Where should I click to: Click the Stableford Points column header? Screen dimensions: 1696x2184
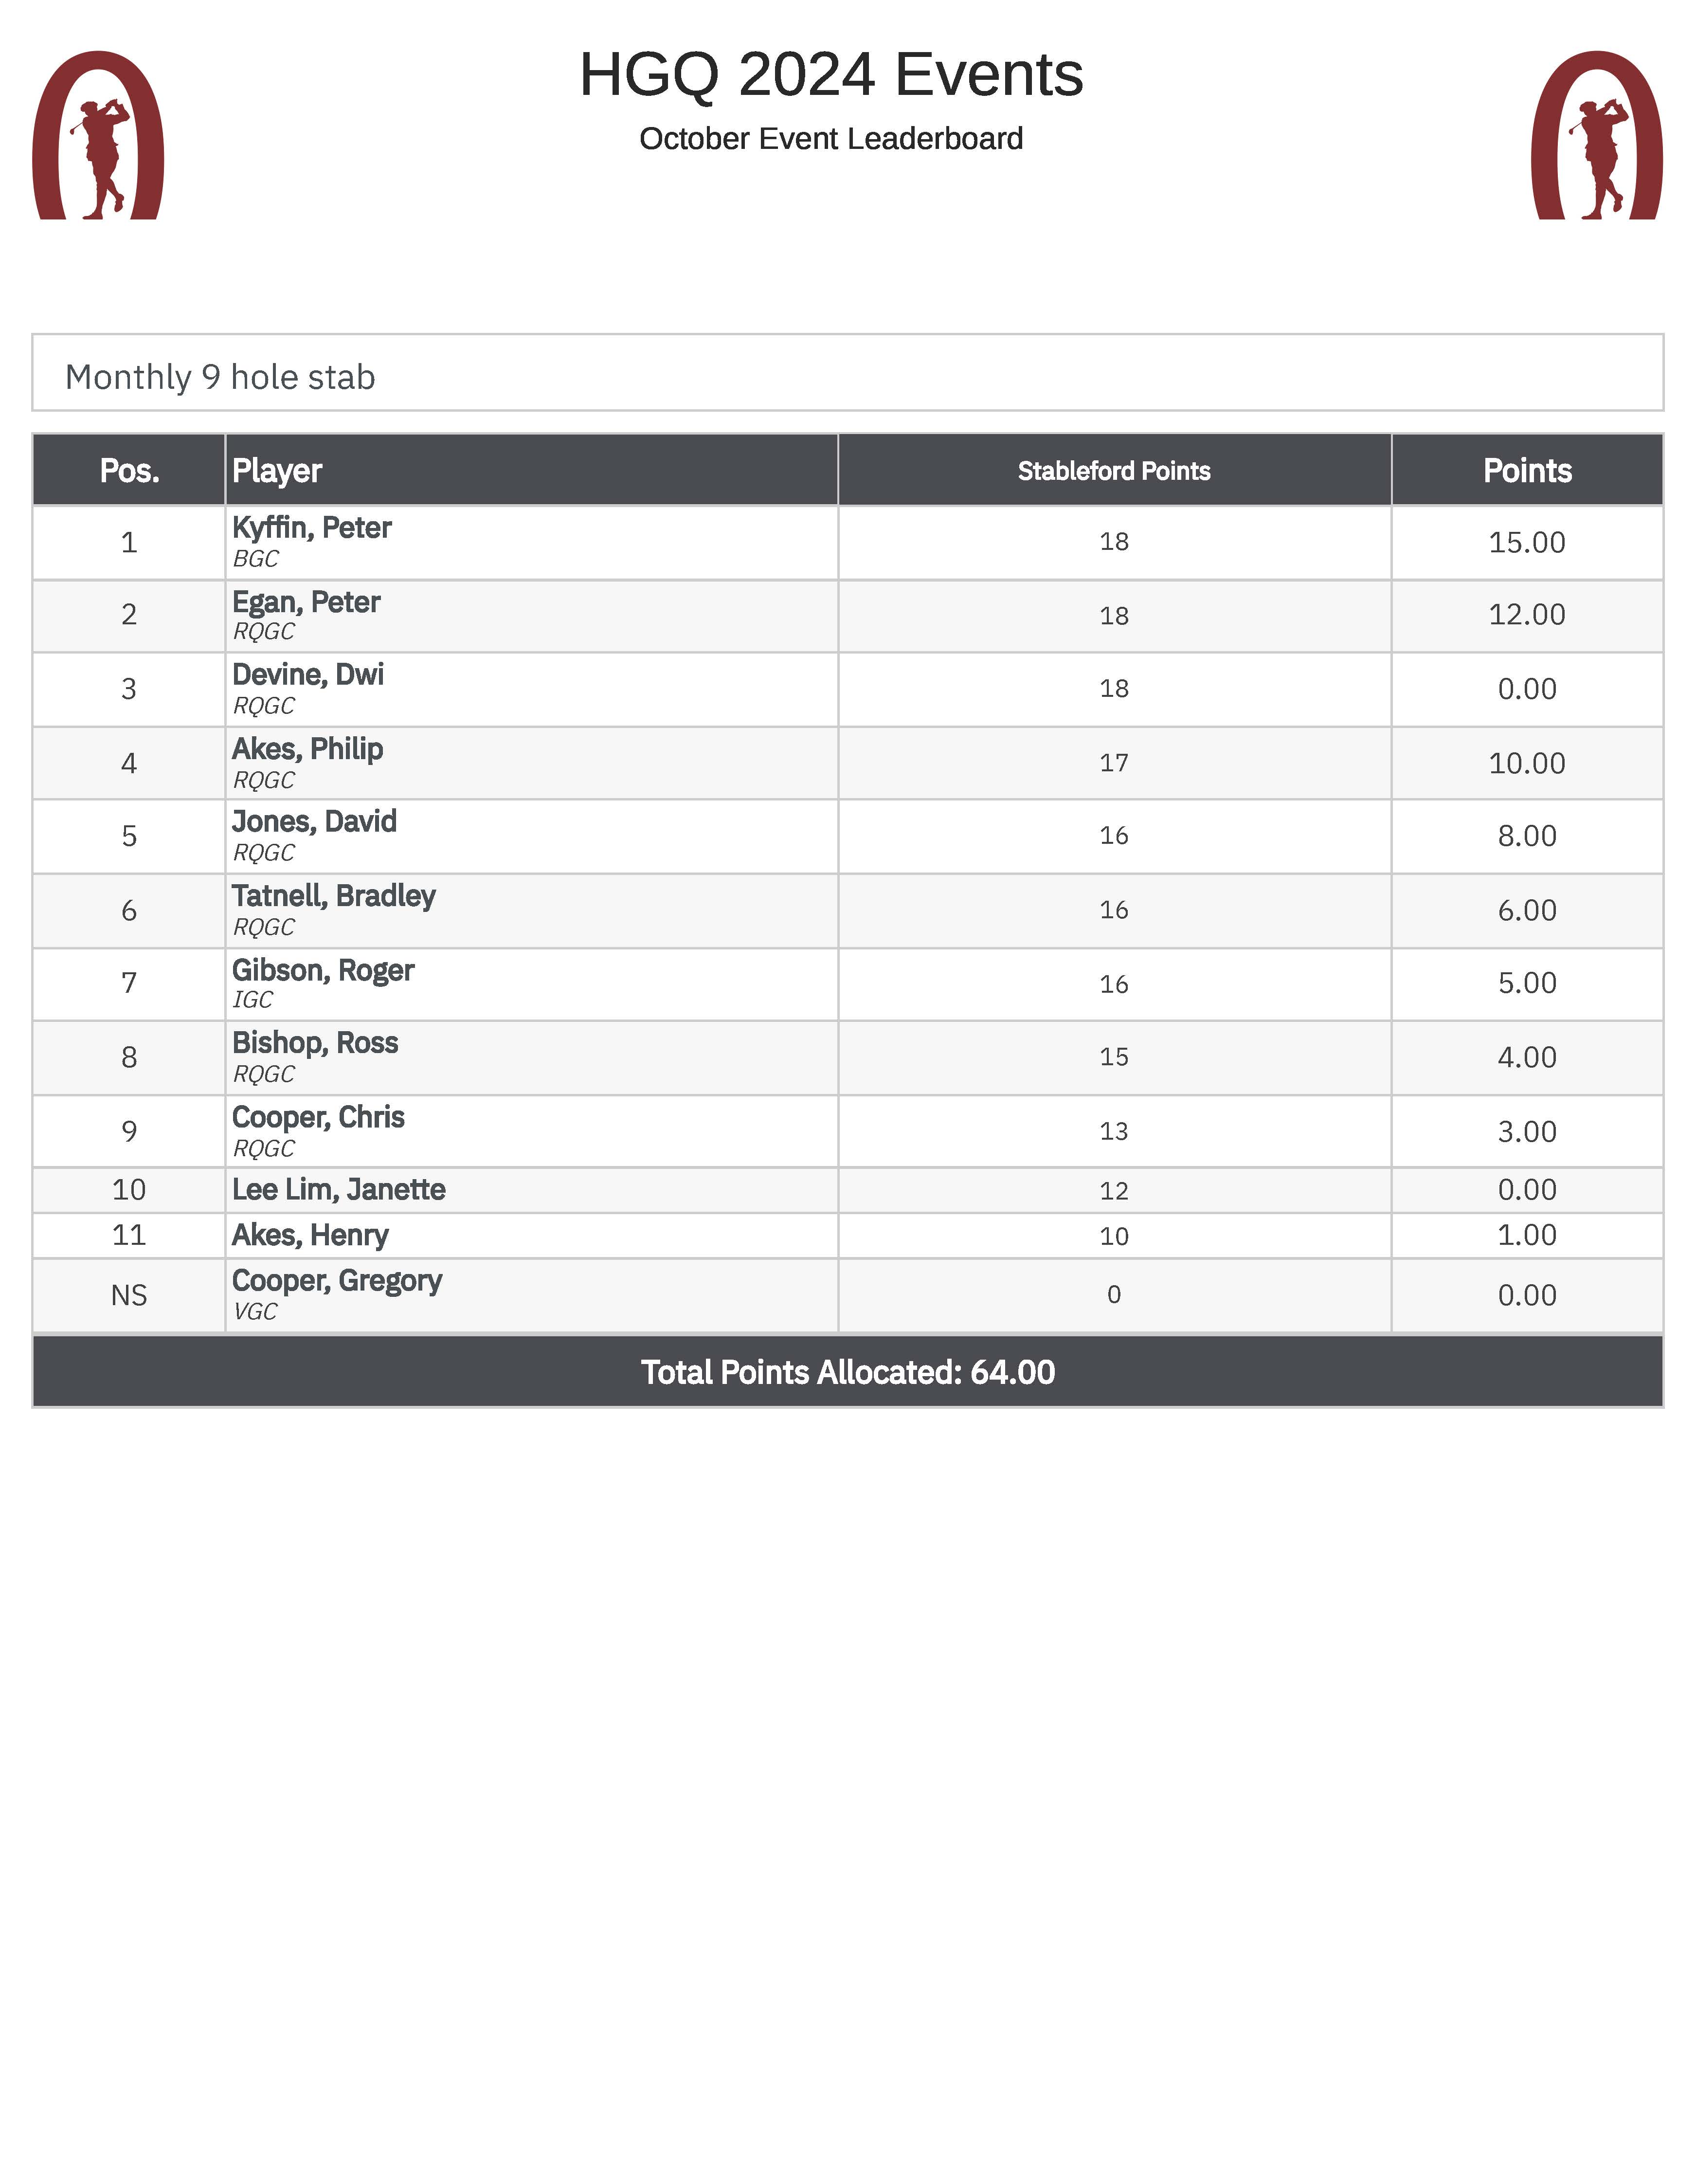1113,471
